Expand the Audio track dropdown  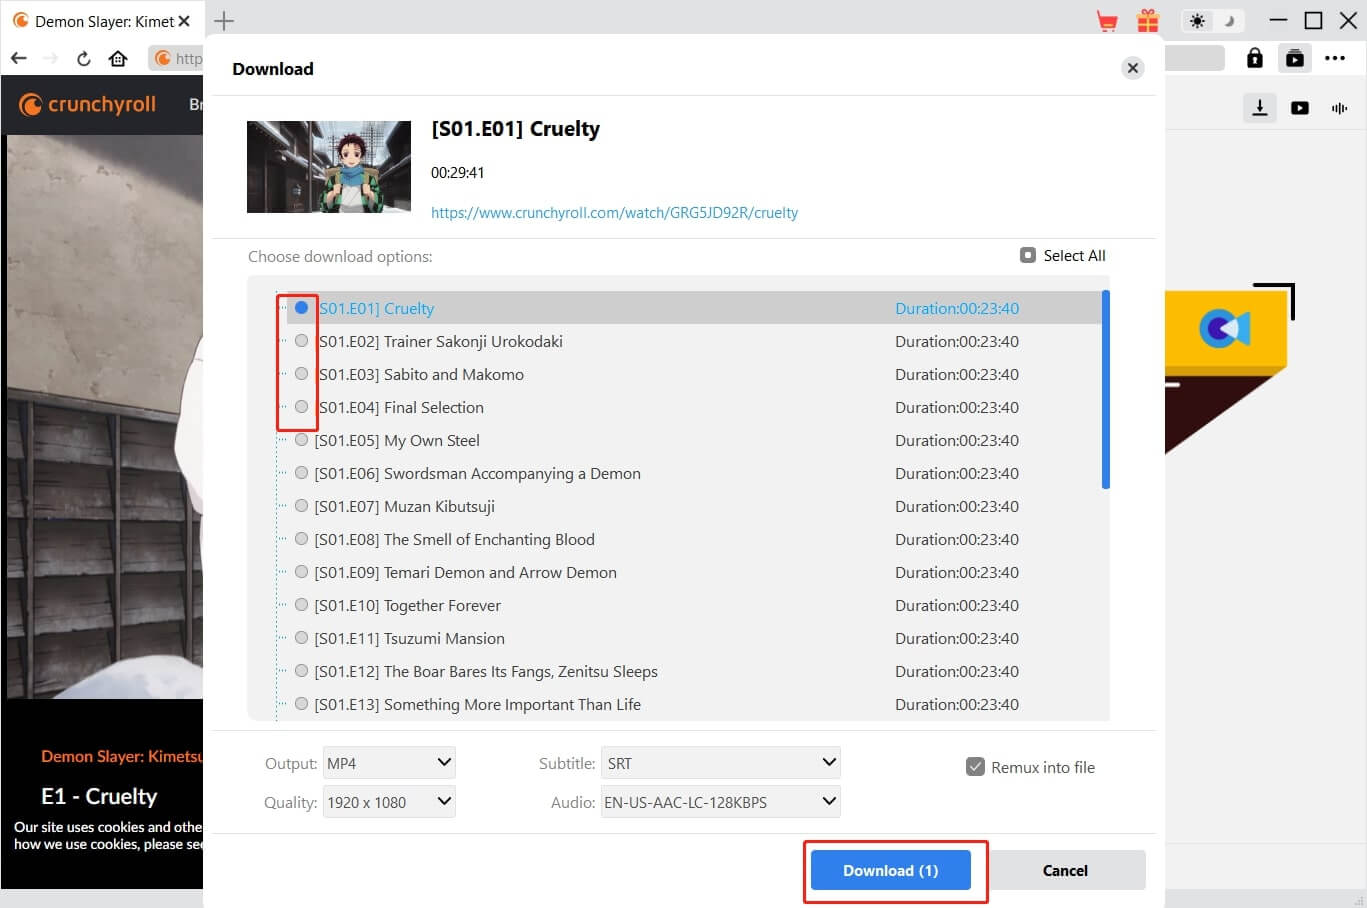[720, 802]
